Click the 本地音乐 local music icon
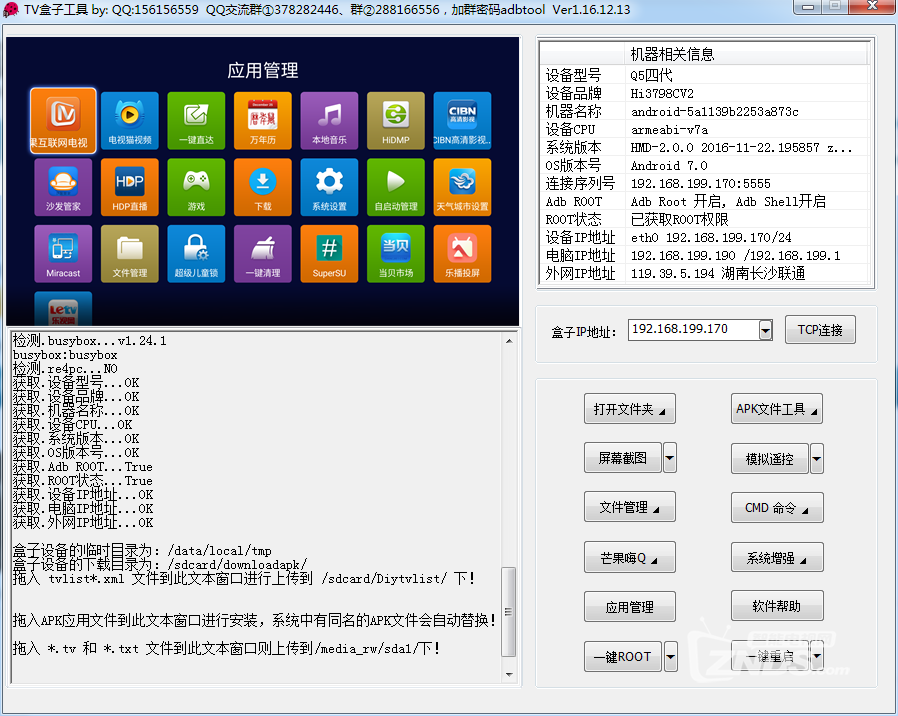This screenshot has width=898, height=716. tap(329, 120)
